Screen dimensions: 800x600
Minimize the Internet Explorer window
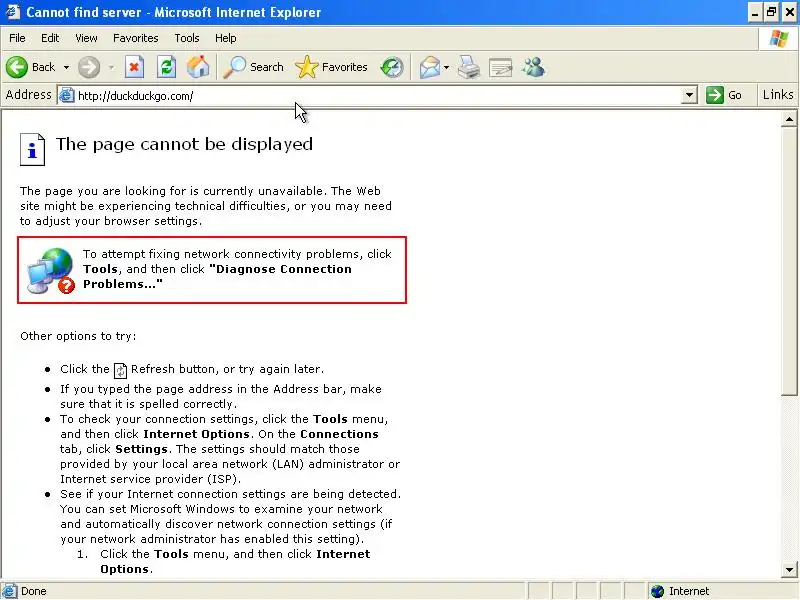(755, 12)
